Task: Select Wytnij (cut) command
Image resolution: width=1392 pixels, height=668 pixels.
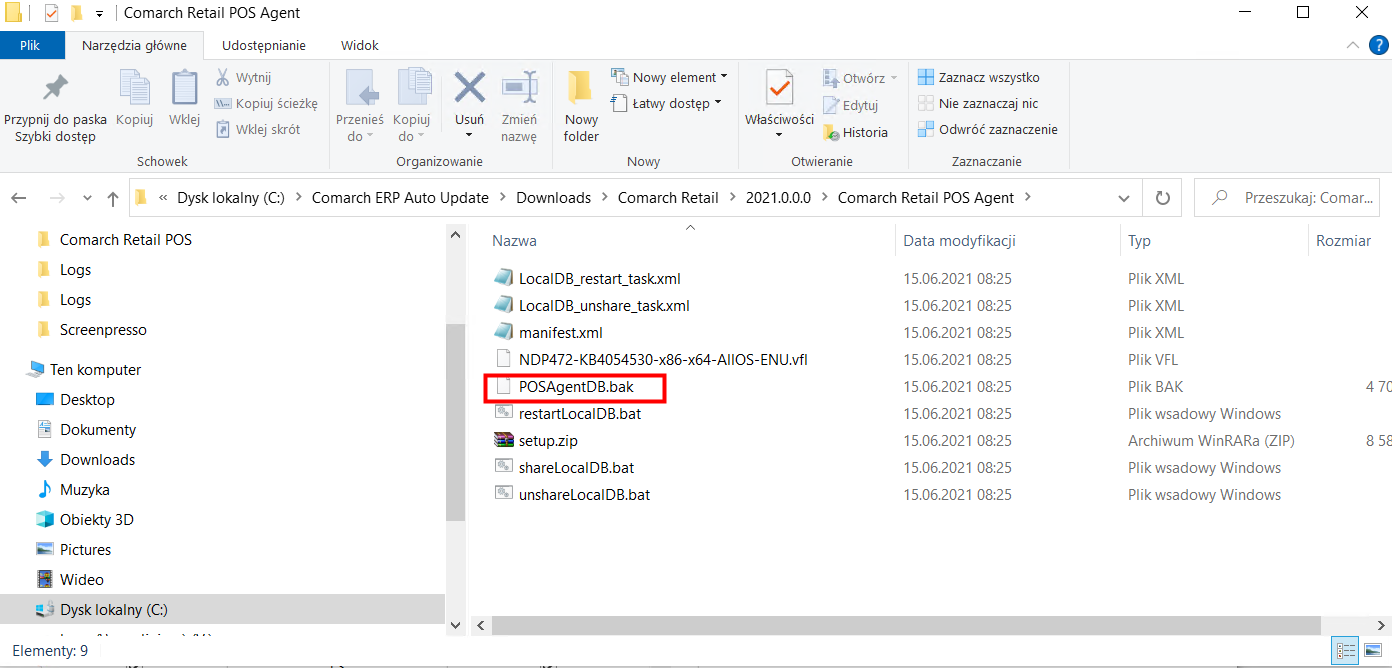Action: click(x=242, y=77)
